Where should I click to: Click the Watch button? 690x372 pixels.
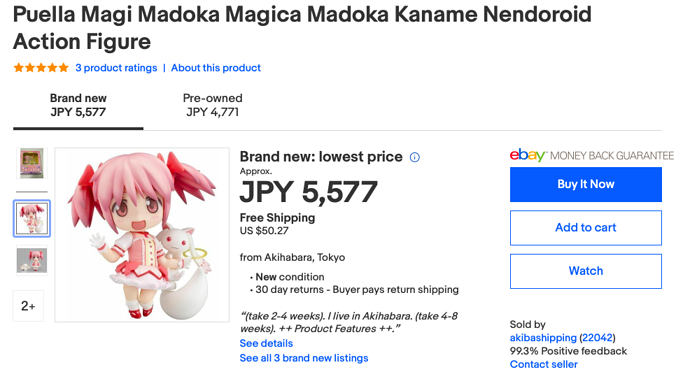586,271
